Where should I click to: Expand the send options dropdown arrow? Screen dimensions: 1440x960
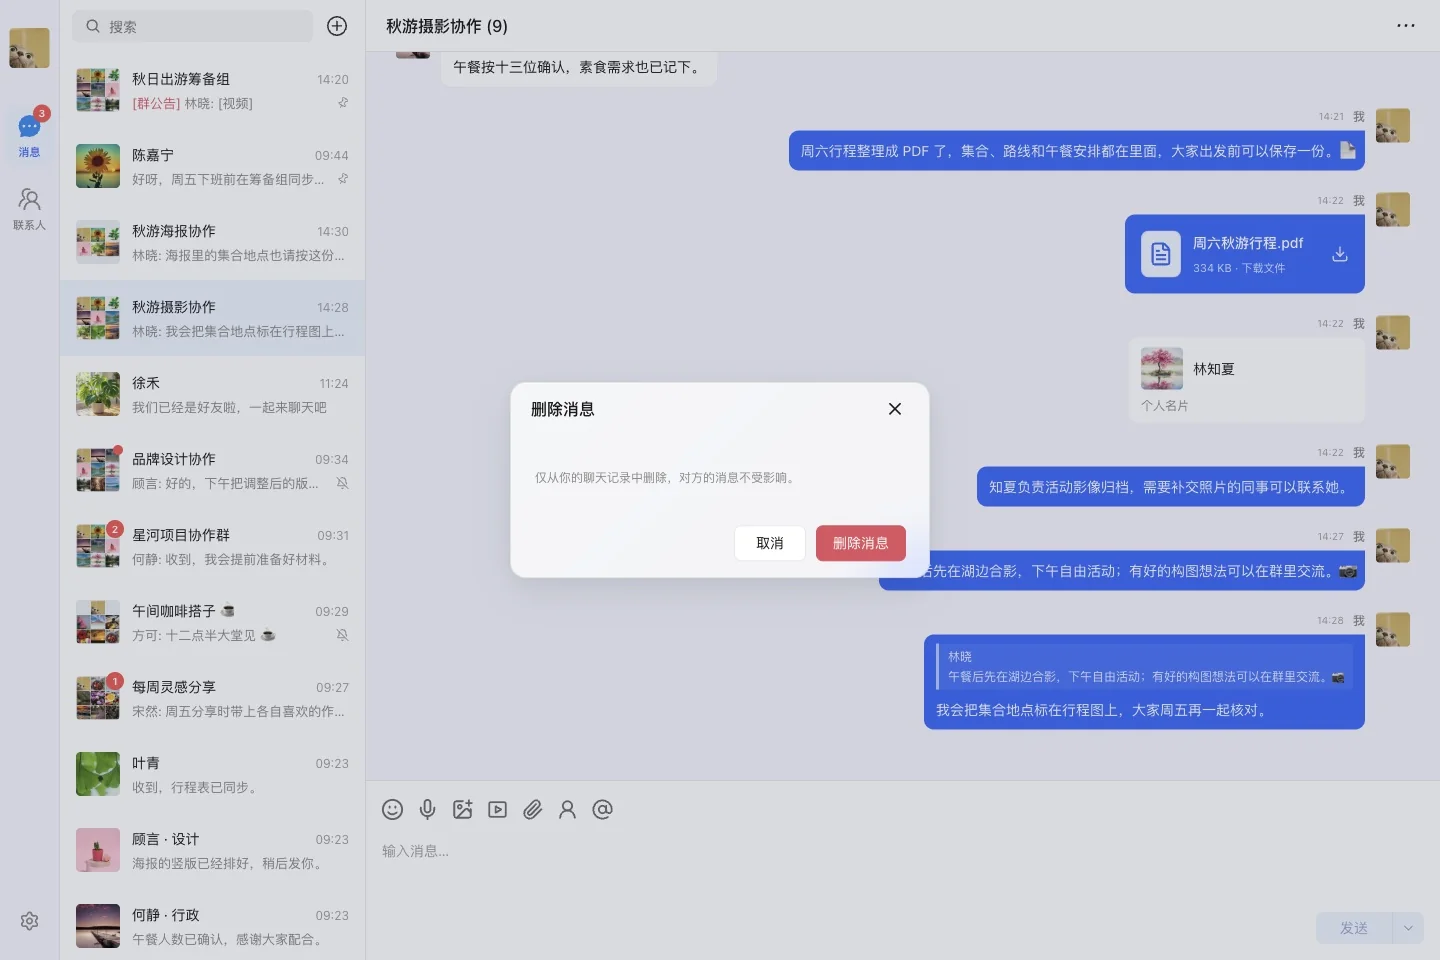(x=1408, y=928)
